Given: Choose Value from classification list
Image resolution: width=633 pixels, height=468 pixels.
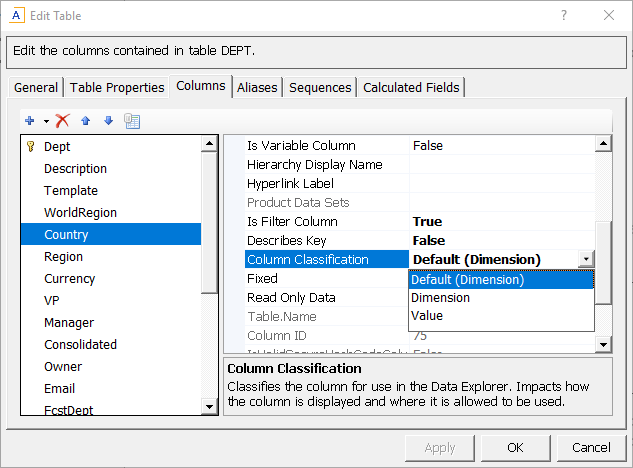Looking at the screenshot, I should click(x=427, y=316).
